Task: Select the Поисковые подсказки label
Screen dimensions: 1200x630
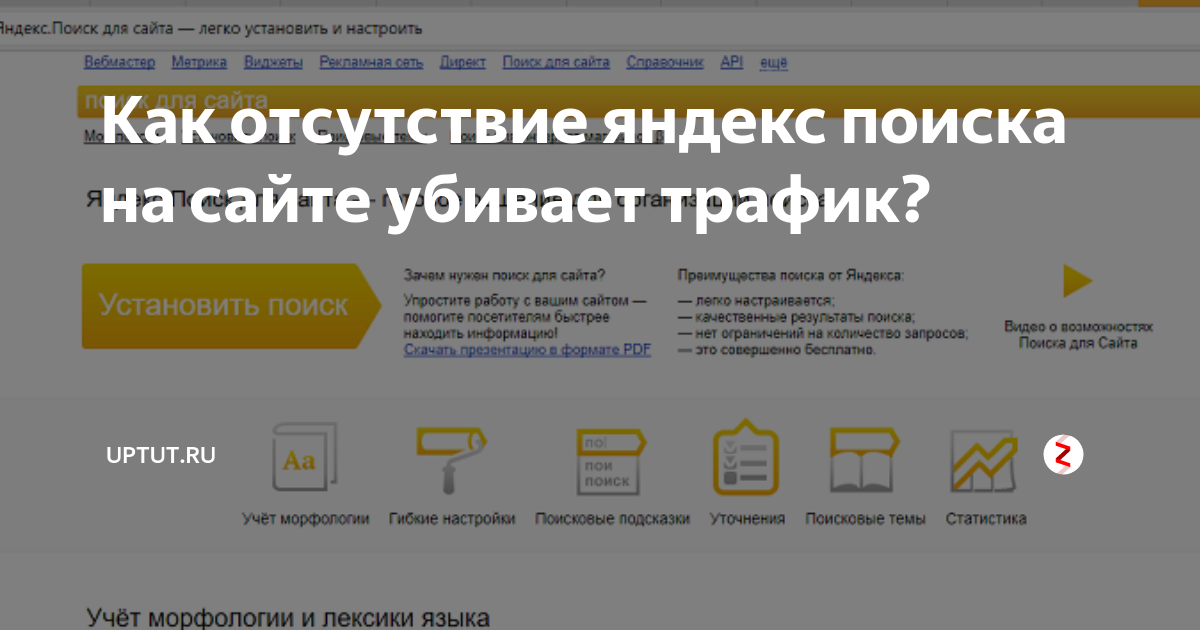Action: [612, 519]
